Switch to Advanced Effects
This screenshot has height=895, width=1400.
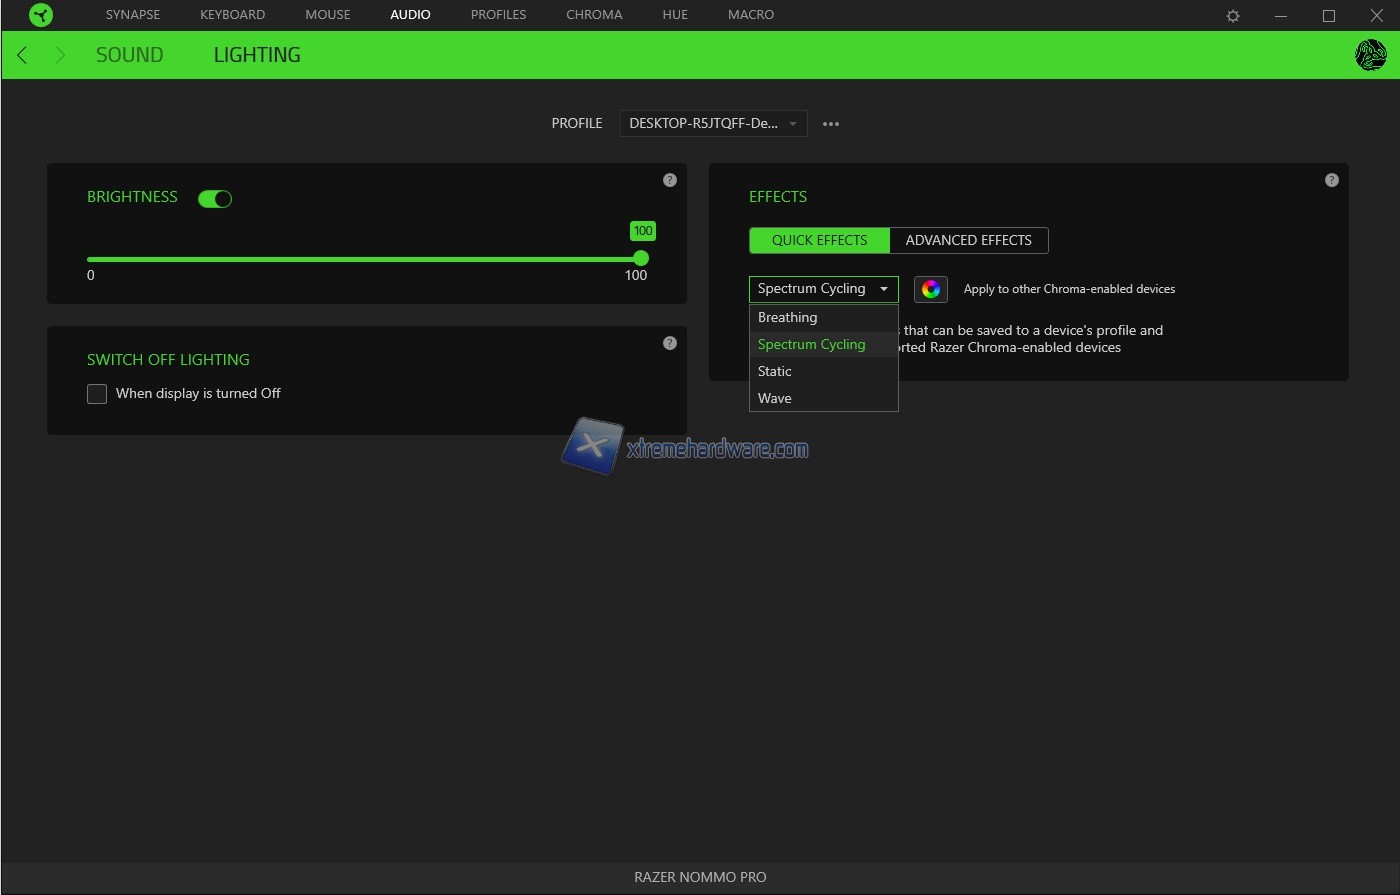coord(968,240)
